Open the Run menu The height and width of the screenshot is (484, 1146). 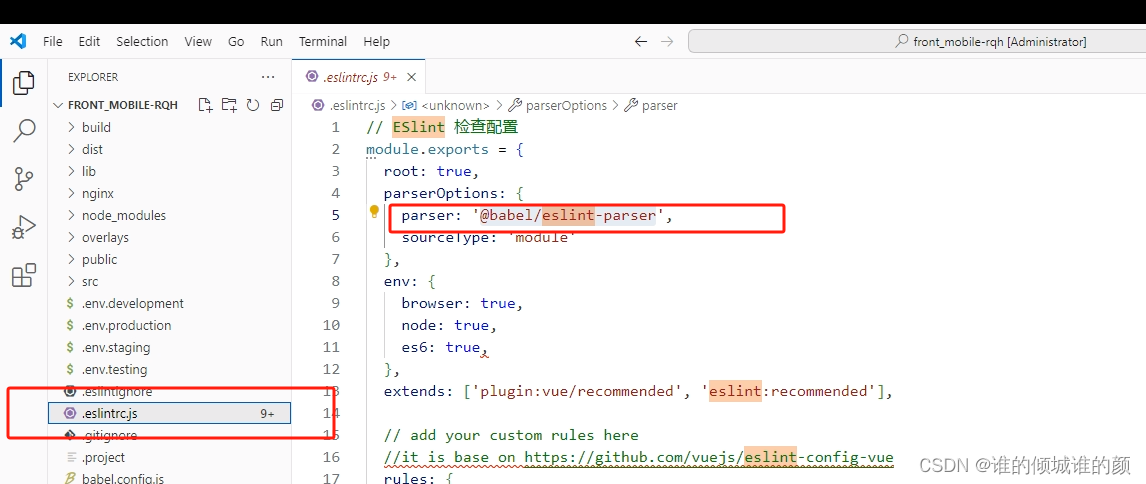tap(271, 42)
